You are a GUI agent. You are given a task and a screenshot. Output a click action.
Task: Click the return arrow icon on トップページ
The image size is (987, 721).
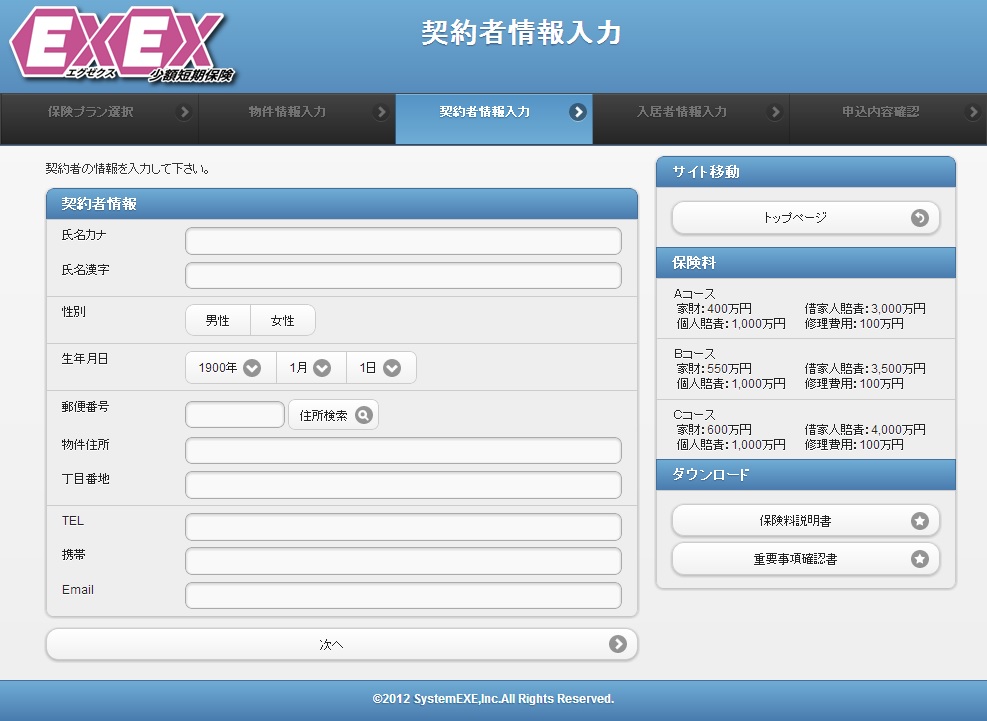920,218
